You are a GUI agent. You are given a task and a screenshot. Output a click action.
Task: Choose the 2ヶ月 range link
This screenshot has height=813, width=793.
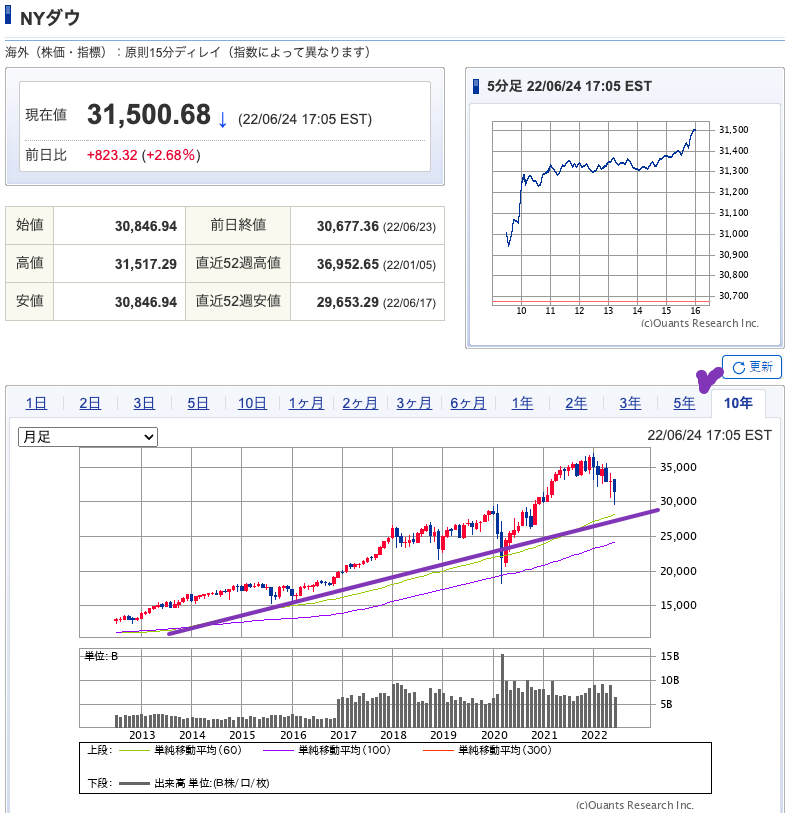pos(360,403)
